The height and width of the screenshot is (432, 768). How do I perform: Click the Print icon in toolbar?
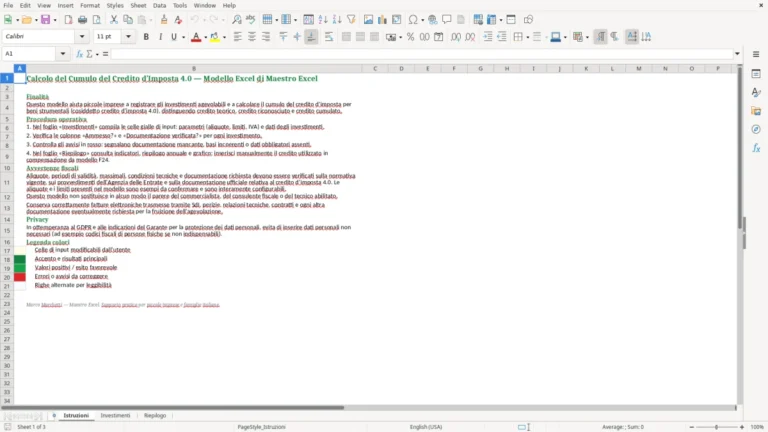[x=82, y=20]
